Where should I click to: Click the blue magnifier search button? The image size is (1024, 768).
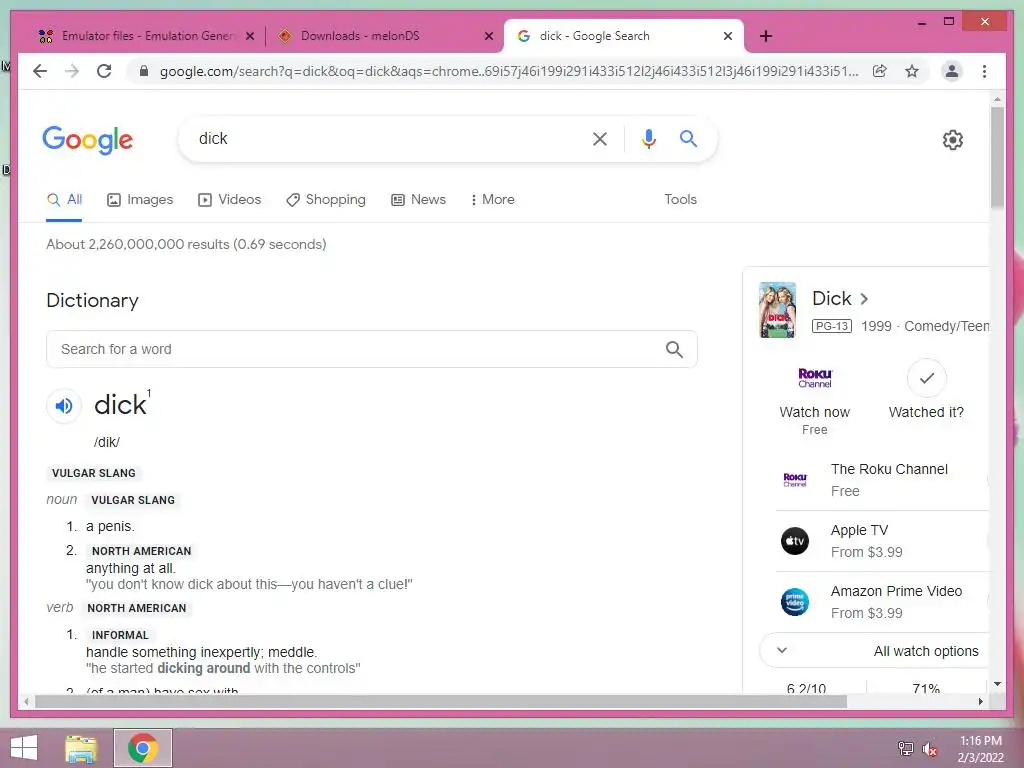(x=688, y=138)
